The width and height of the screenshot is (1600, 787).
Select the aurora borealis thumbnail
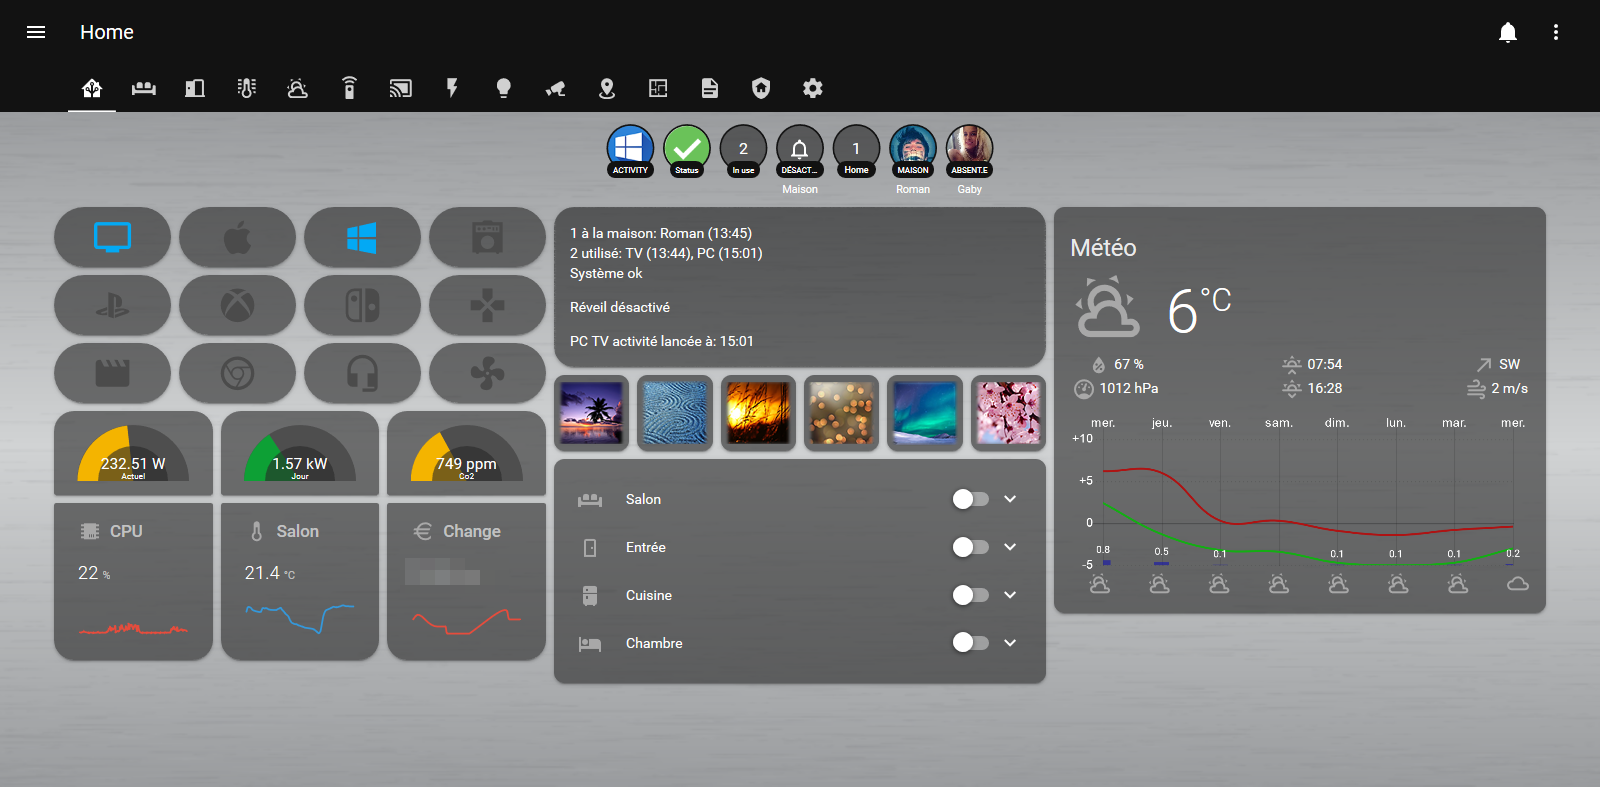925,413
